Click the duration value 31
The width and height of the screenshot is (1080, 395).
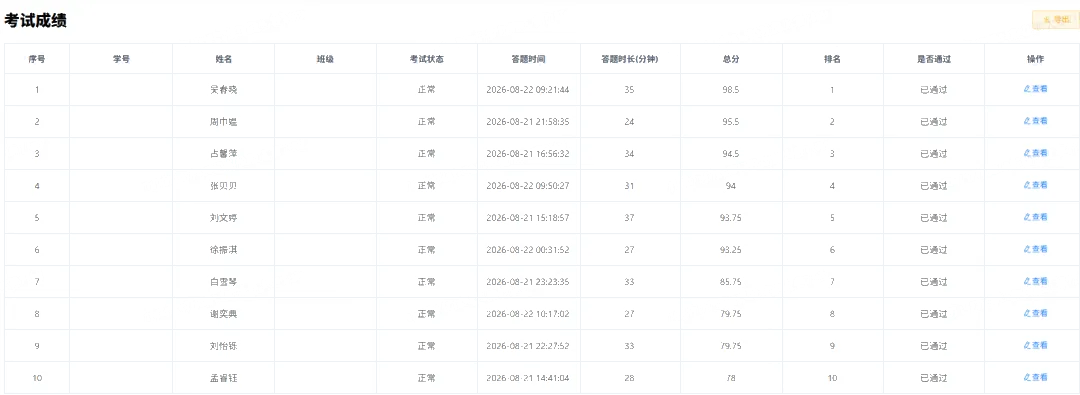[x=630, y=185]
